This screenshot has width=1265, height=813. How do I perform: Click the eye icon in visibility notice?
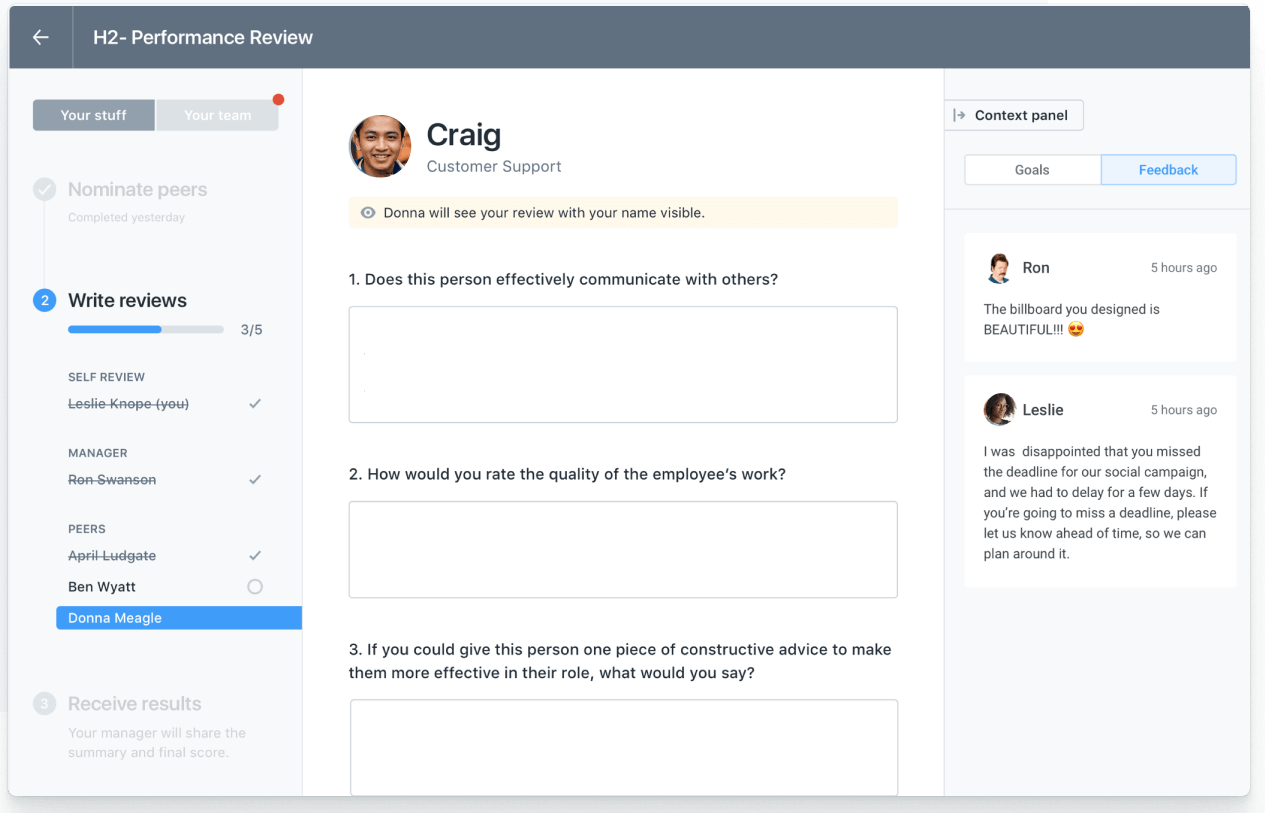coord(368,213)
